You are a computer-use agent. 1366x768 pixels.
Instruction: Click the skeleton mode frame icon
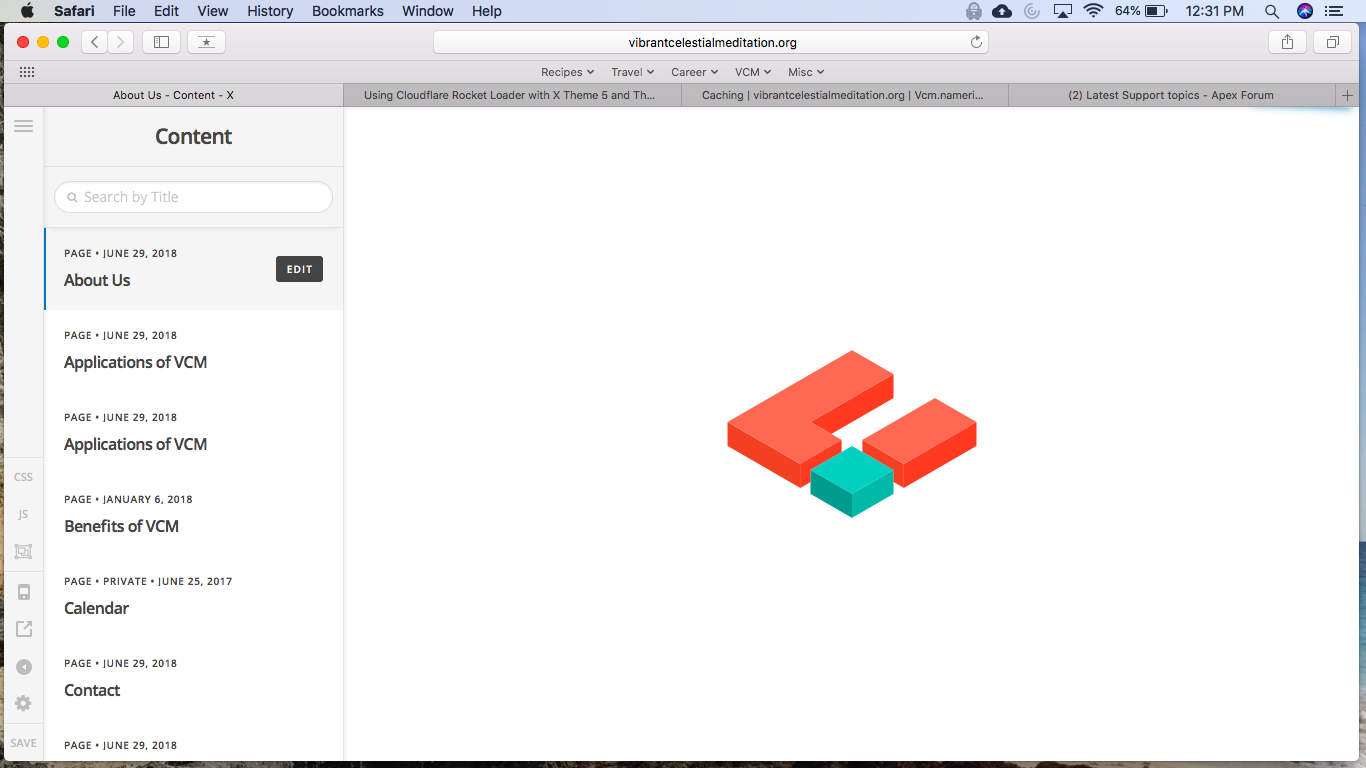[x=23, y=551]
